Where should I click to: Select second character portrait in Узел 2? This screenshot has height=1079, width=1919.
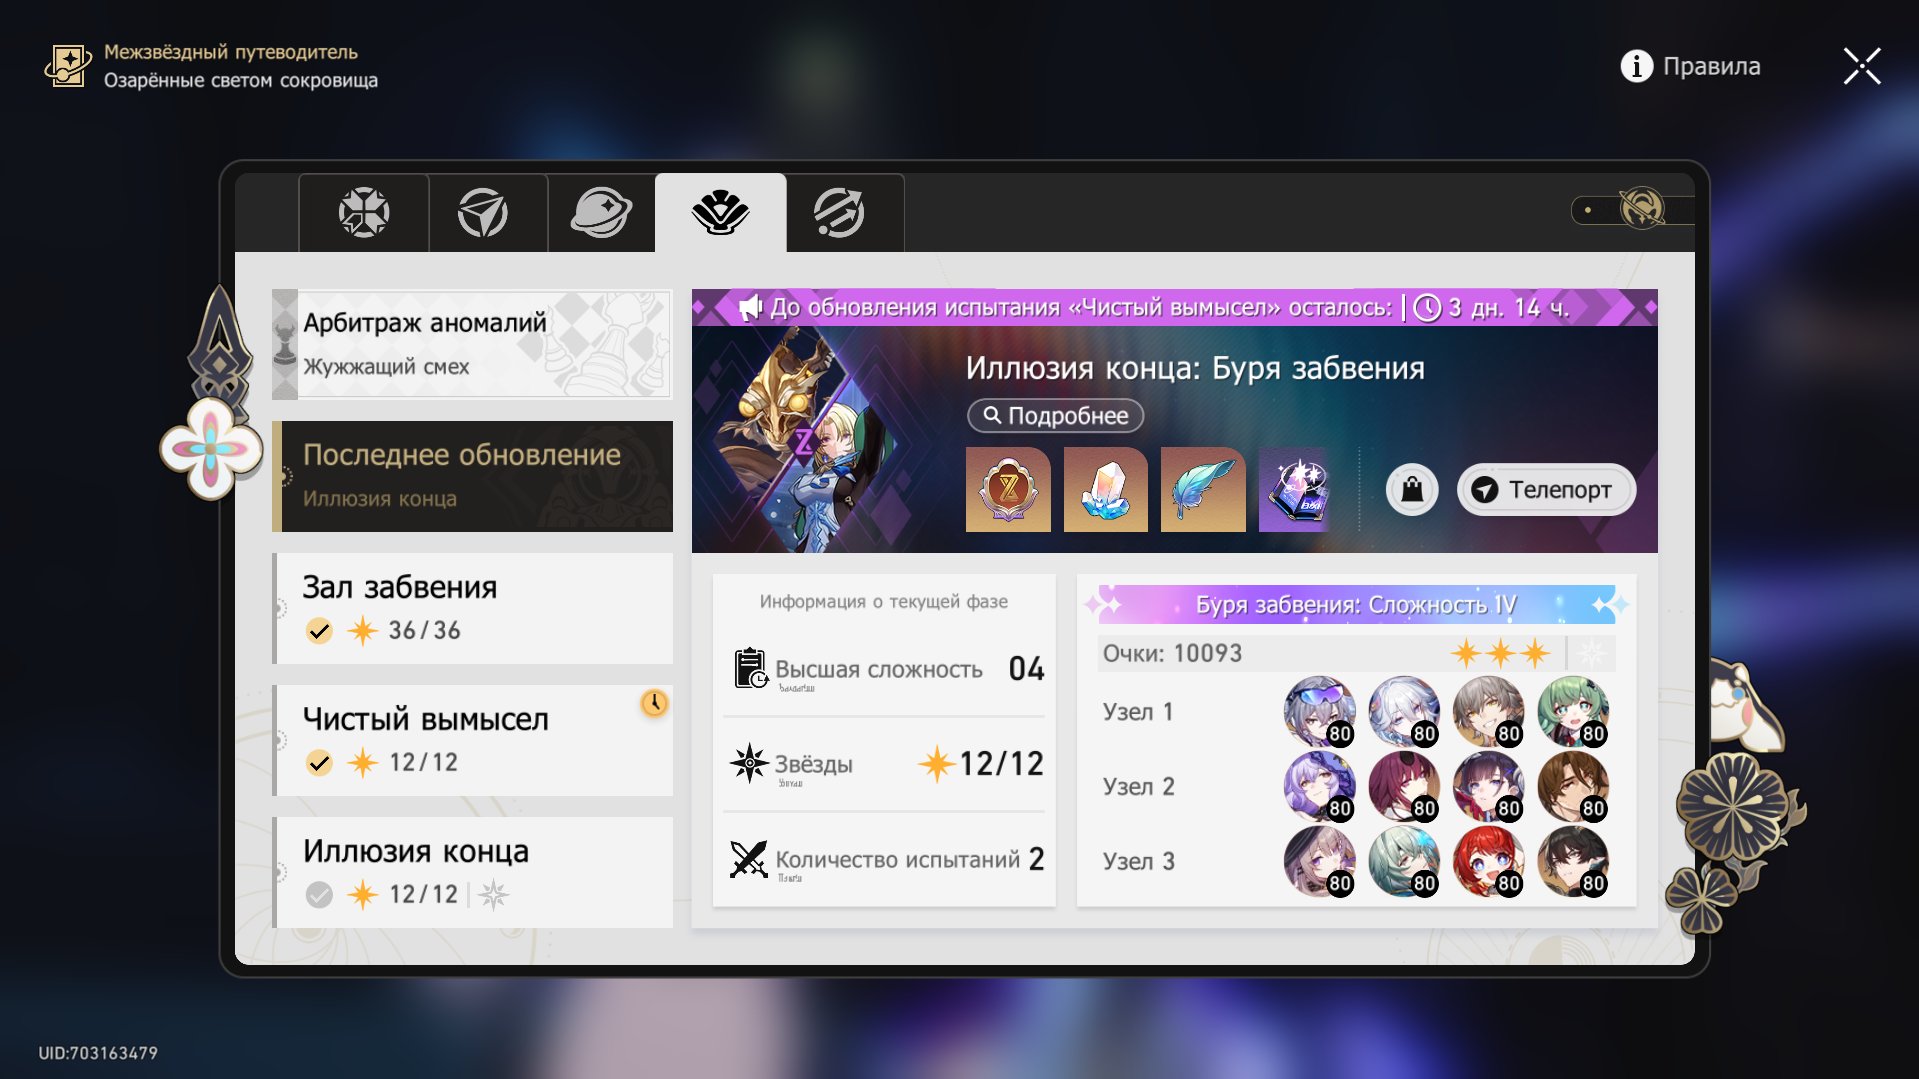[x=1404, y=787]
